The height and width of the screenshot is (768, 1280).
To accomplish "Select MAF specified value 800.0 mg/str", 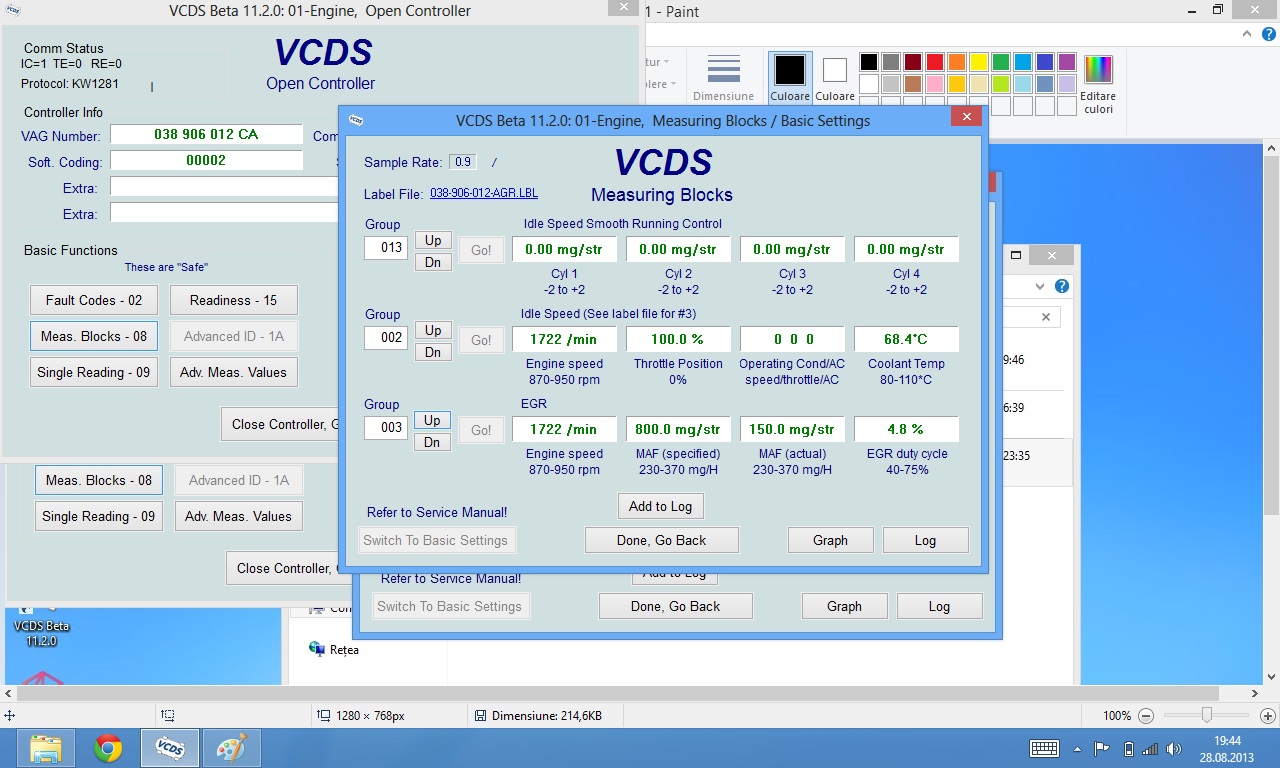I will [x=678, y=429].
